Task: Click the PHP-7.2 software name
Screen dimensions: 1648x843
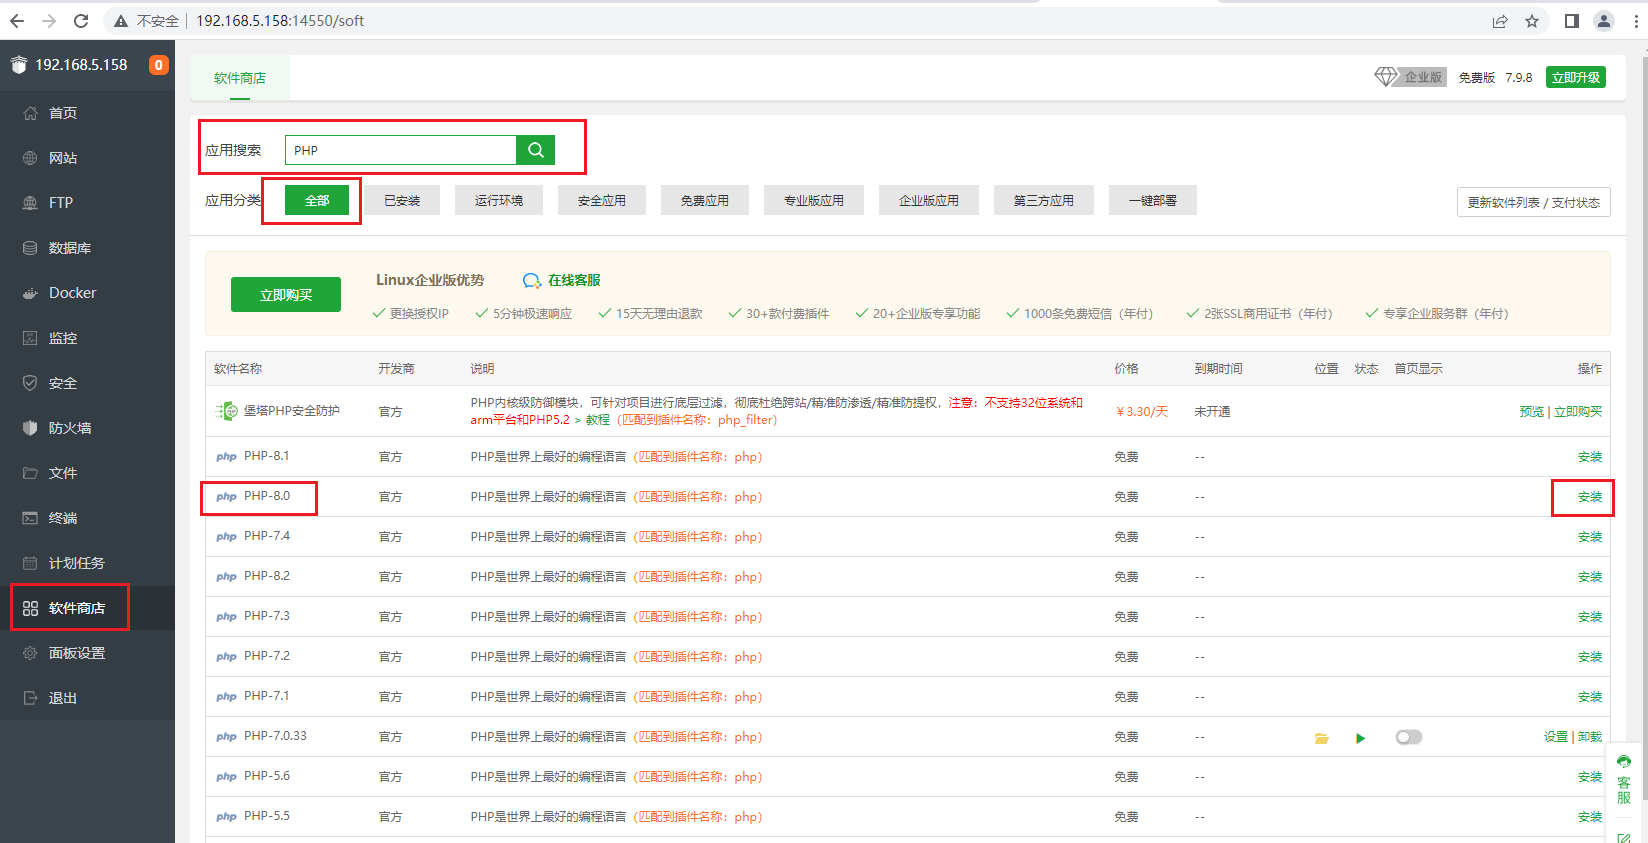Action: coord(267,656)
